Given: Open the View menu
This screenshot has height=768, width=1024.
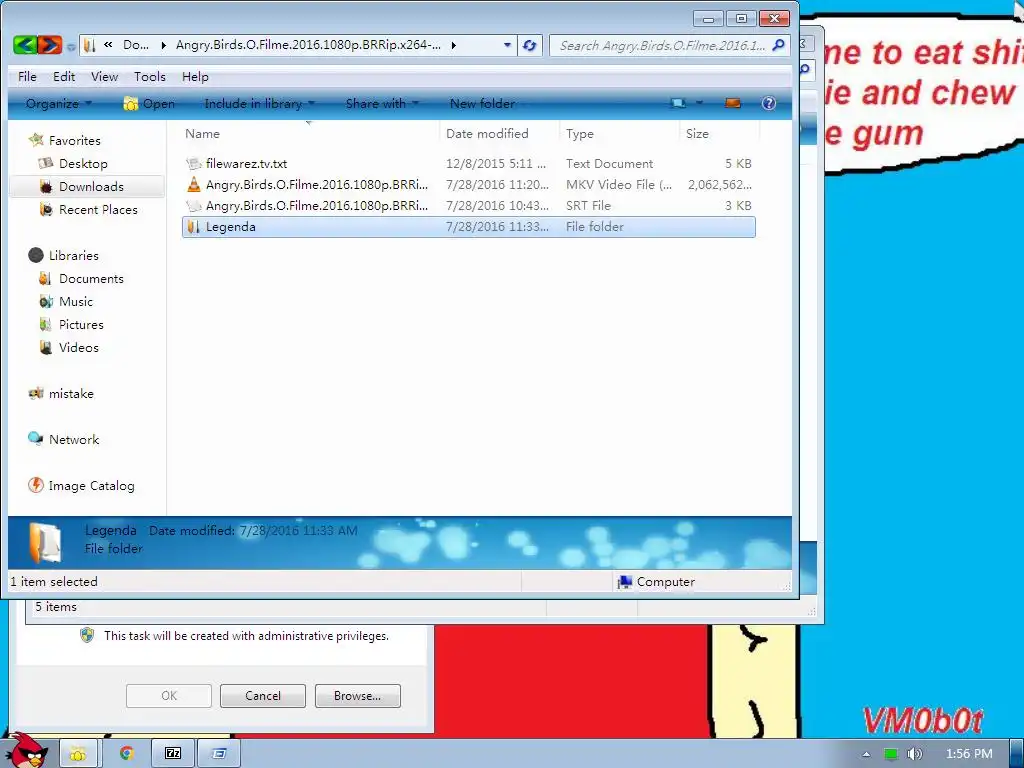Looking at the screenshot, I should pos(104,76).
